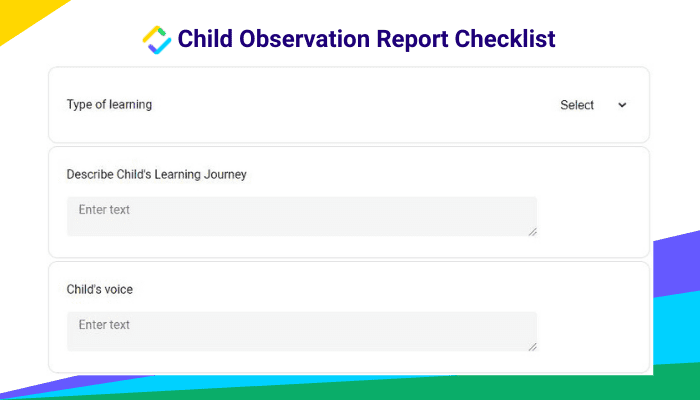Focus the Child's voice text box
This screenshot has height=400, width=700.
302,331
